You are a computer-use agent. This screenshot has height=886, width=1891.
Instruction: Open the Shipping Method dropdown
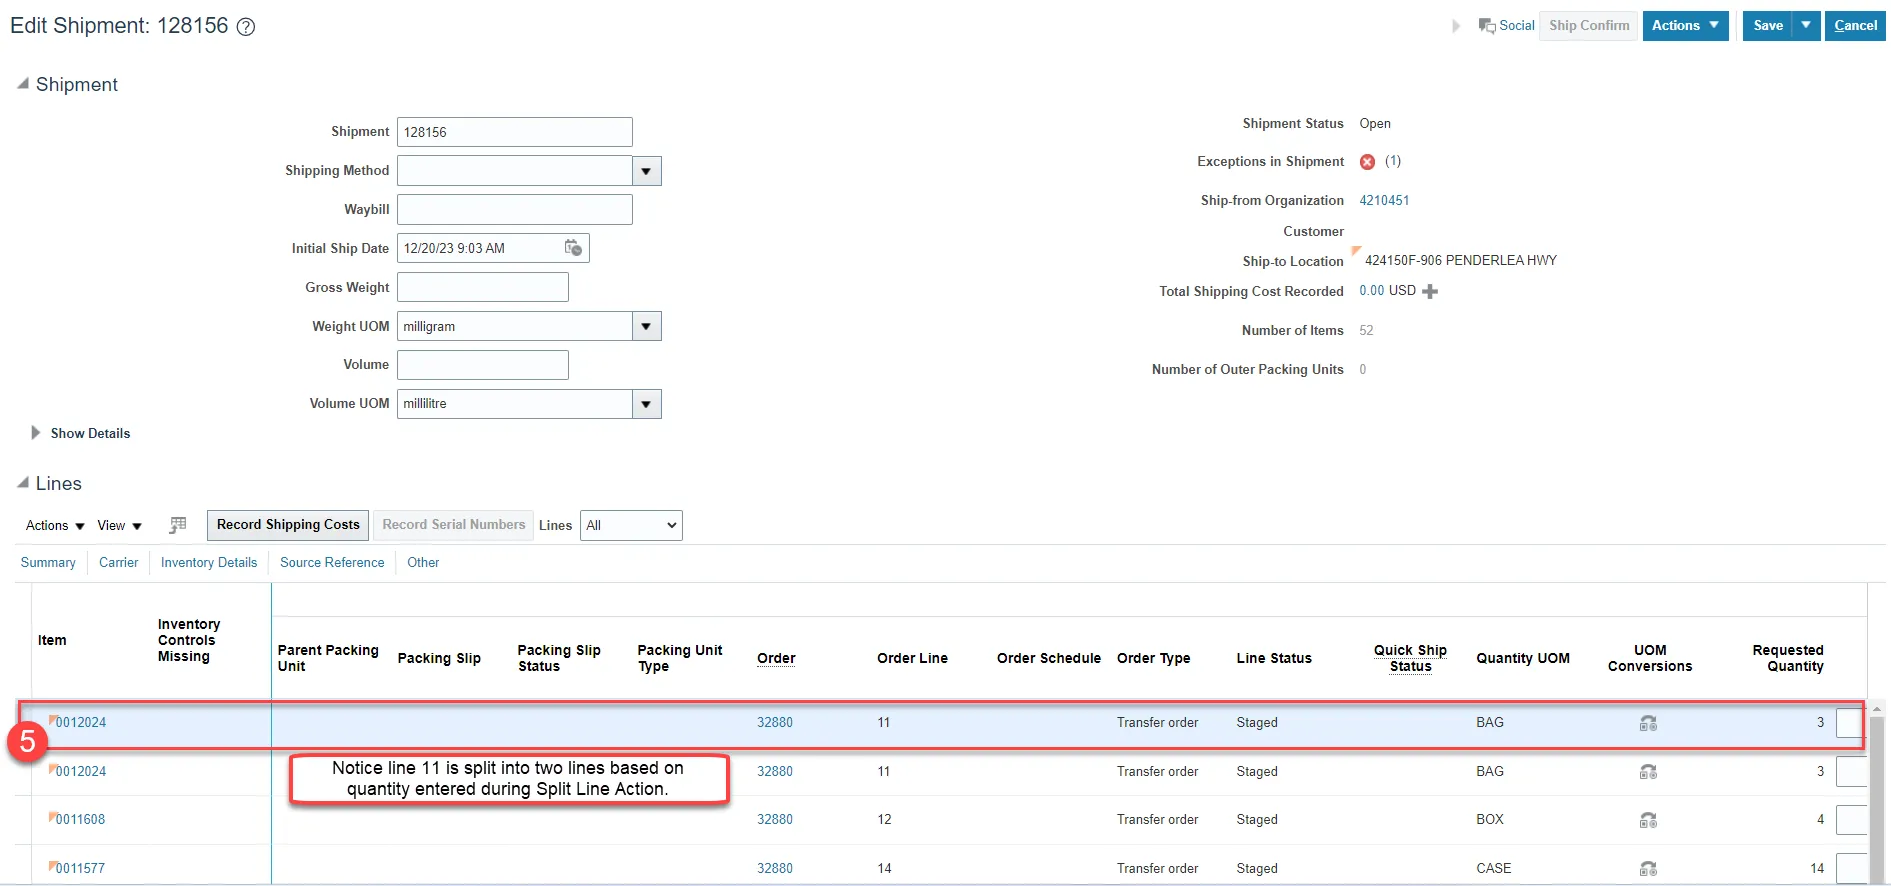click(x=646, y=171)
